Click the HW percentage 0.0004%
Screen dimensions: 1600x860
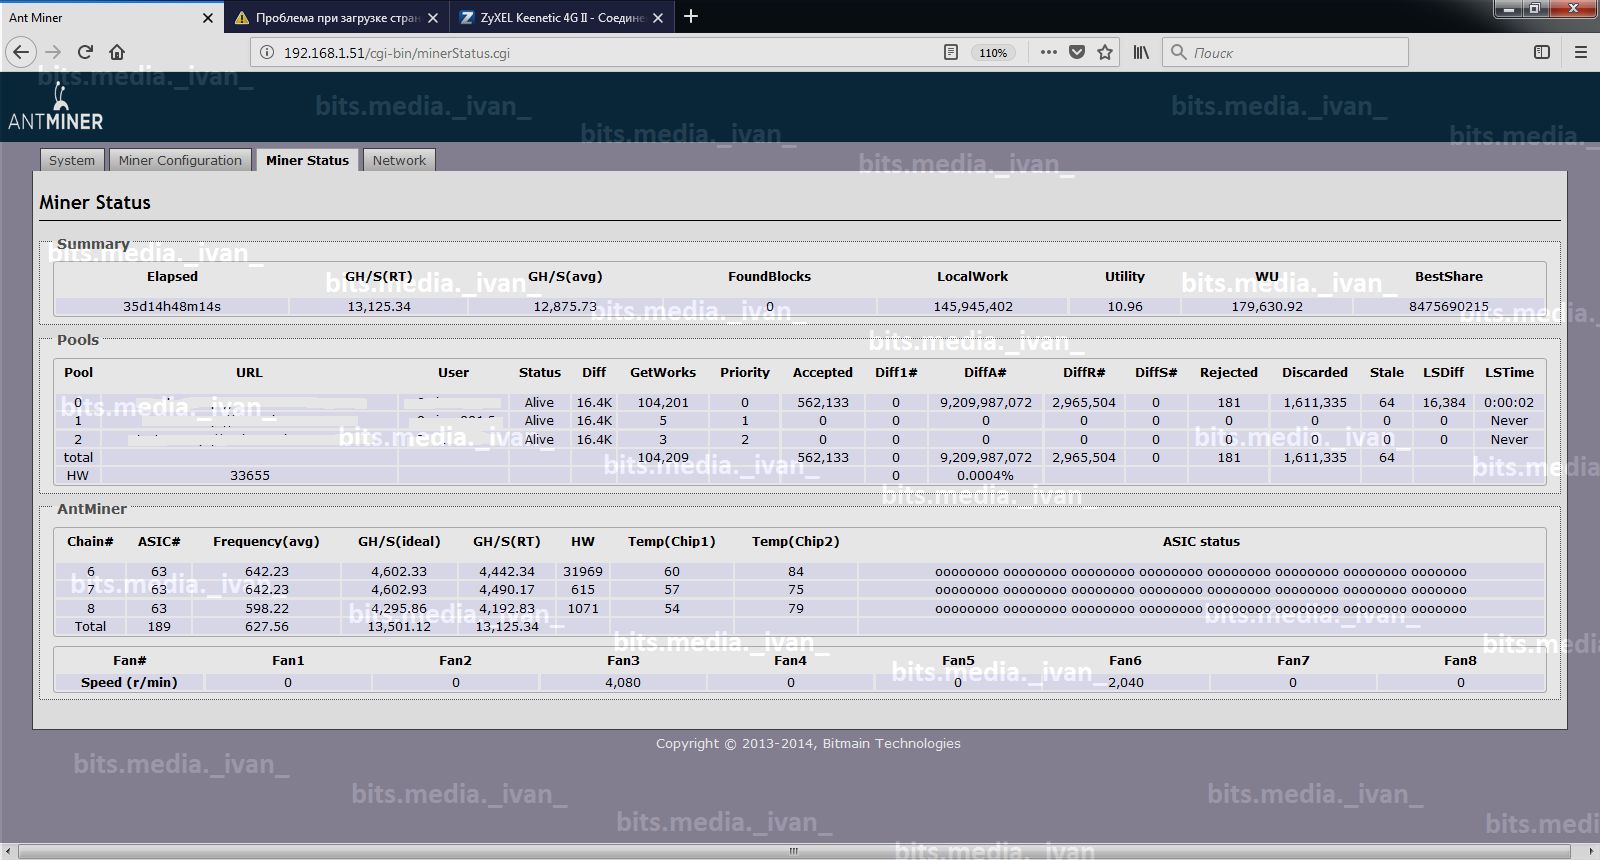[985, 476]
